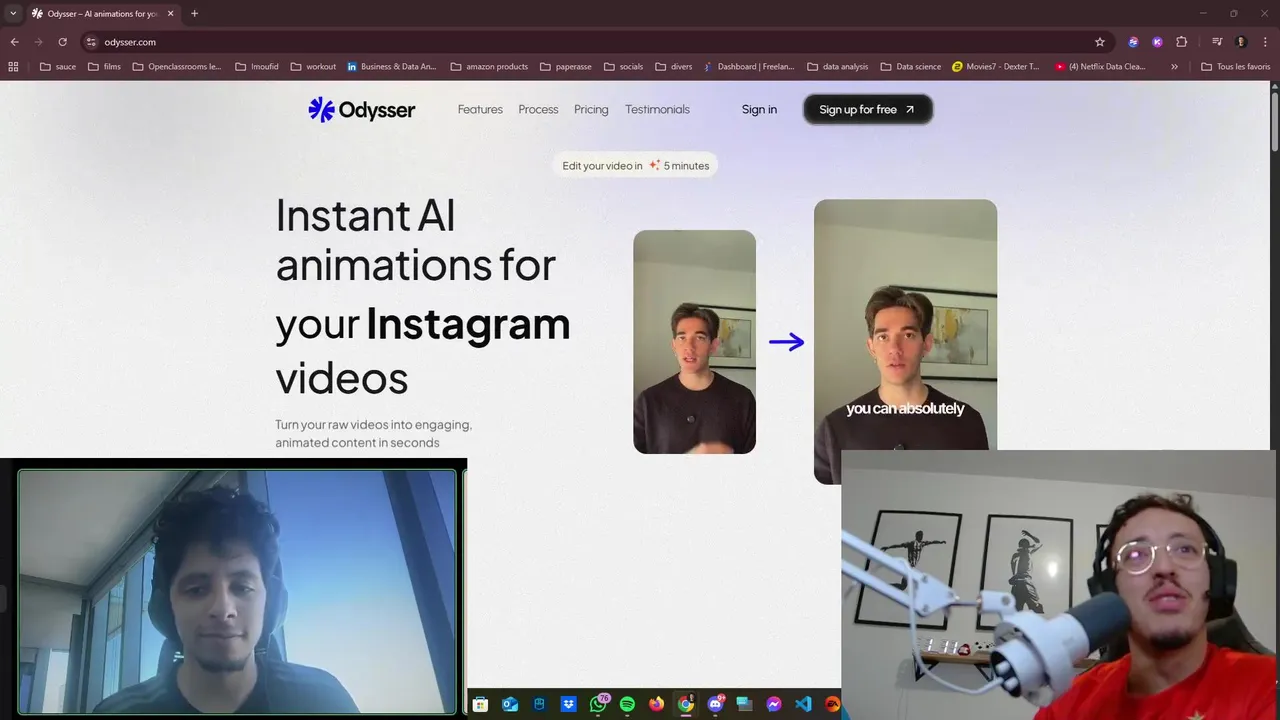The height and width of the screenshot is (720, 1280).
Task: Open the Data science bookmark folder
Action: (x=911, y=67)
